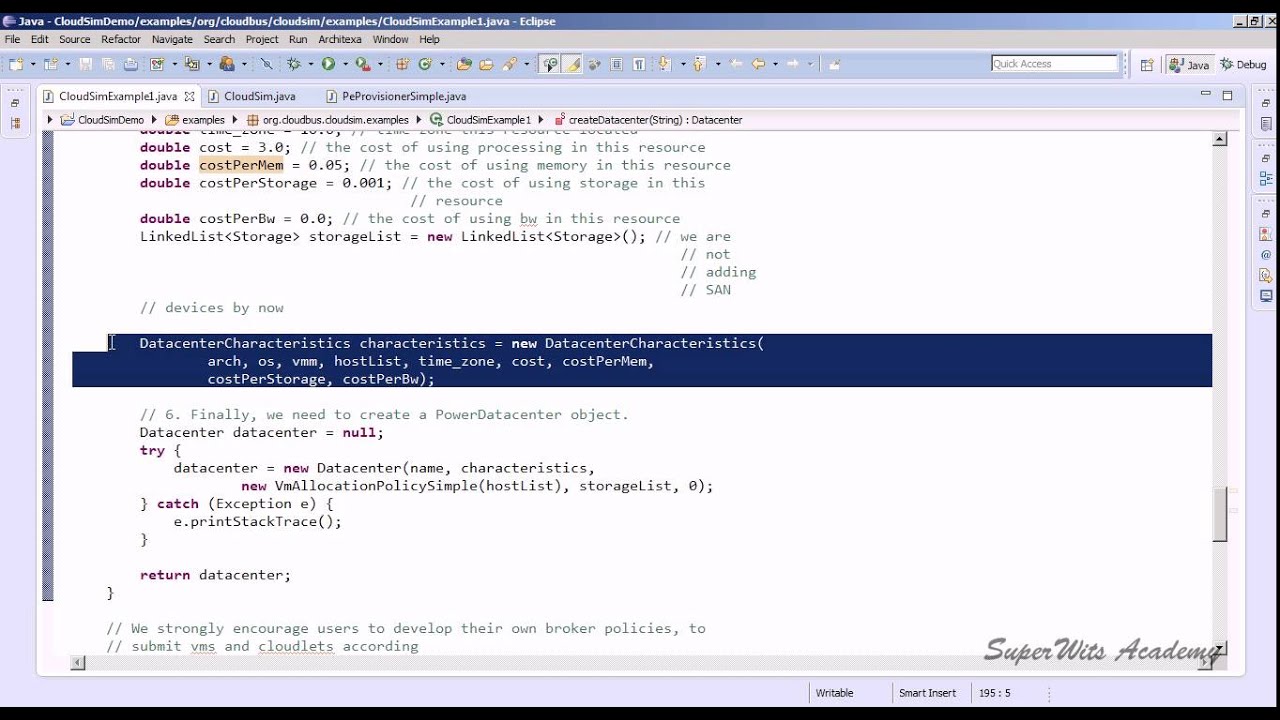Toggle Breadcrumb display button
The image size is (1280, 720).
pyautogui.click(x=549, y=64)
